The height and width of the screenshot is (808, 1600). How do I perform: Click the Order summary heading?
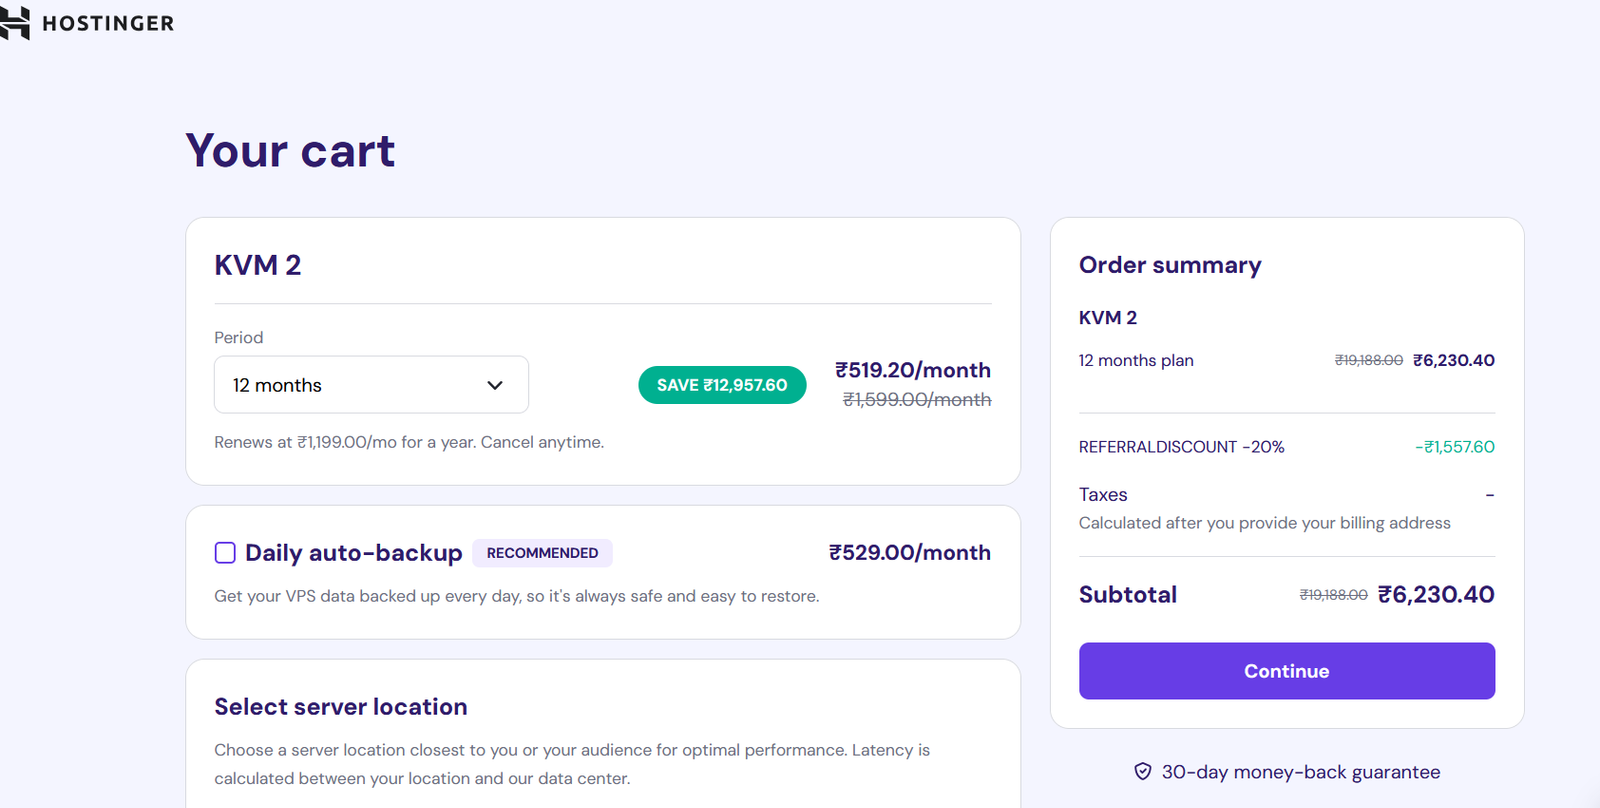(1169, 265)
